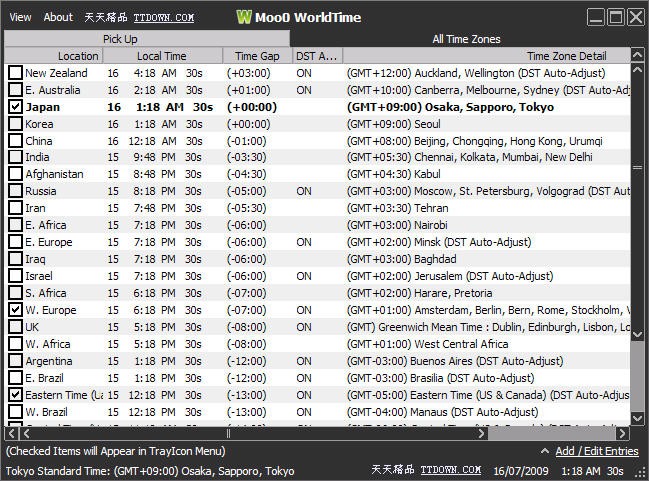This screenshot has height=481, width=649.
Task: Select the Iraq row label
Action: coord(35,259)
